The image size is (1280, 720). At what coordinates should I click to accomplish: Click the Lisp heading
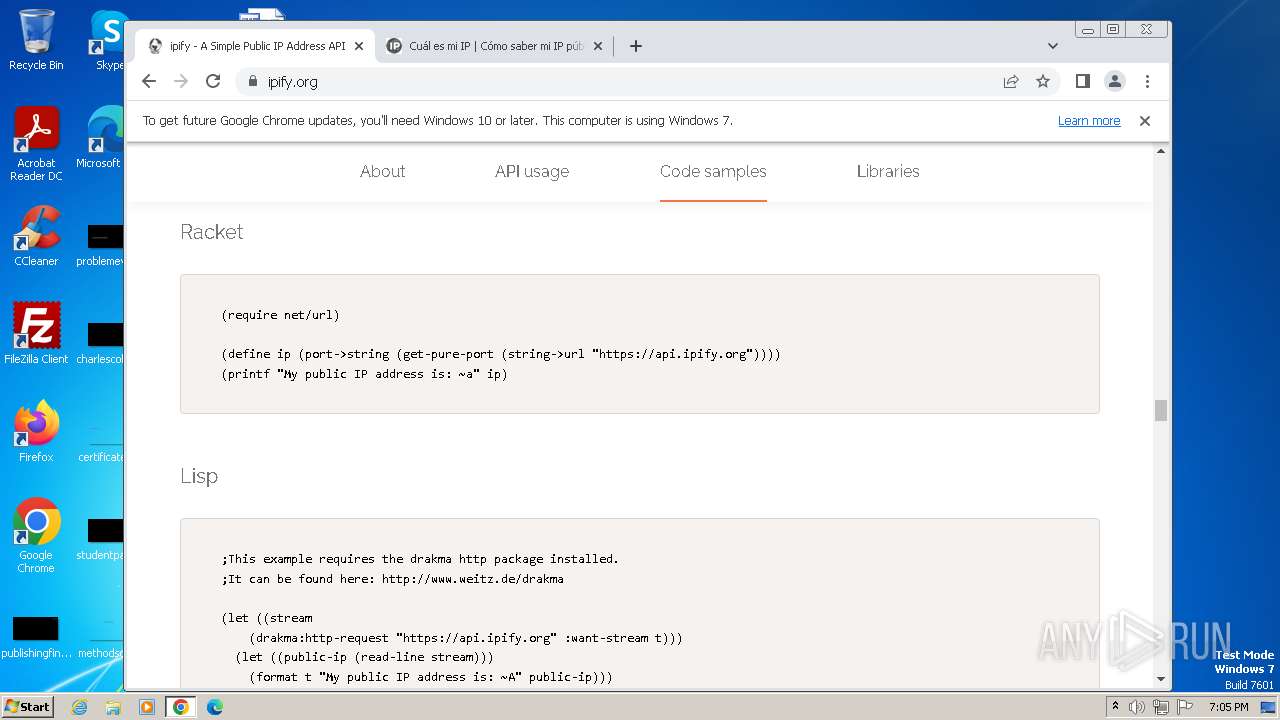199,476
